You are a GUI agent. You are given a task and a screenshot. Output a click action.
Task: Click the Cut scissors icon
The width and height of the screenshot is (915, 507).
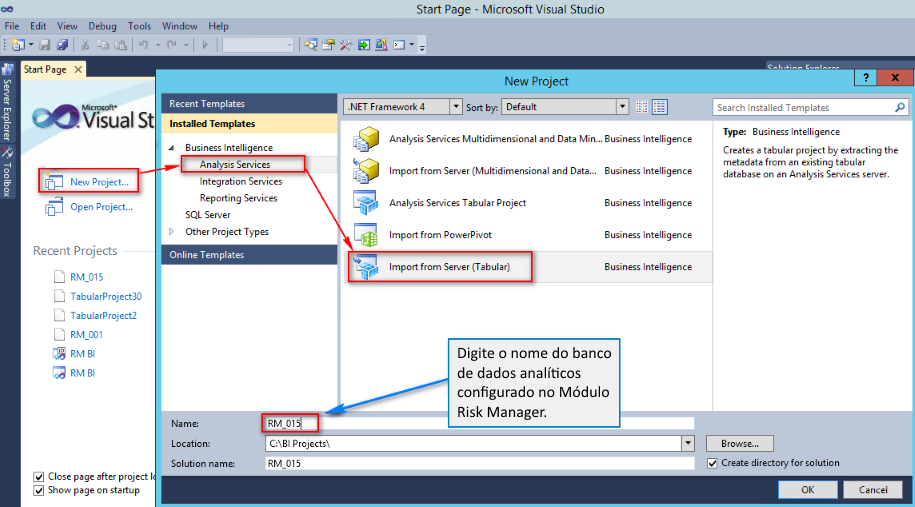click(x=85, y=45)
